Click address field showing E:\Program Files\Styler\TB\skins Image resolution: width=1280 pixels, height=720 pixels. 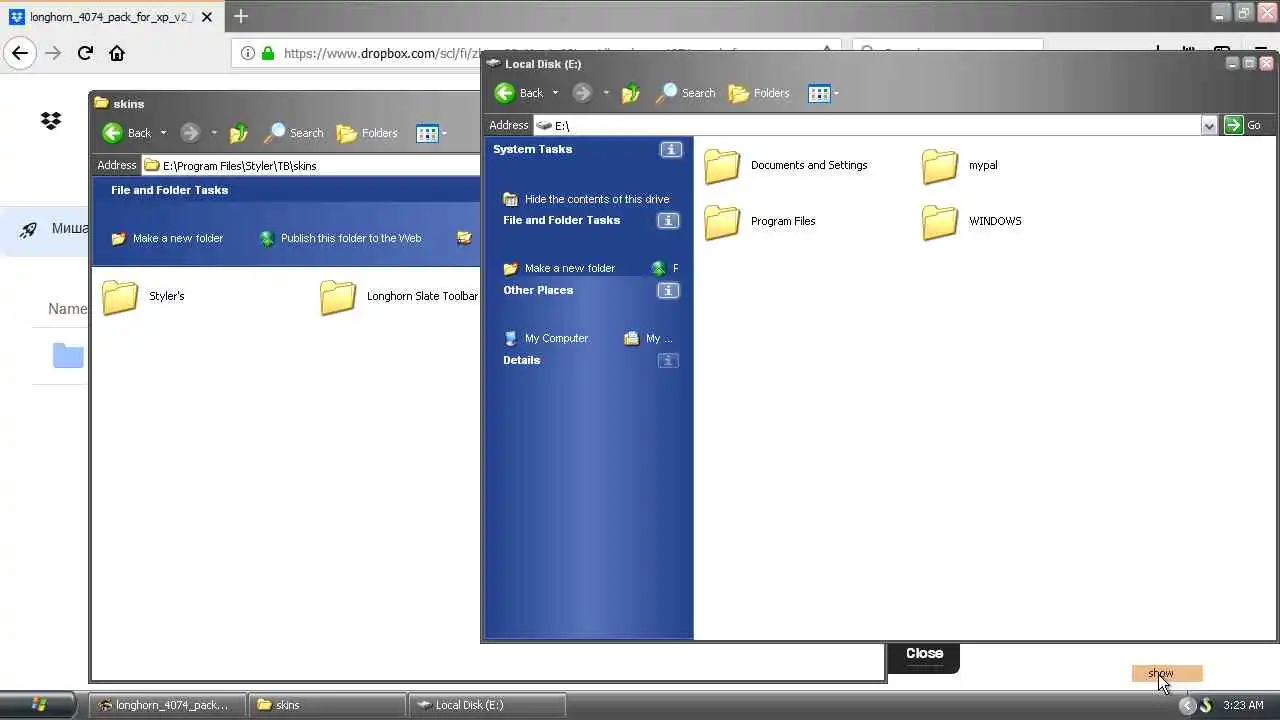click(311, 165)
